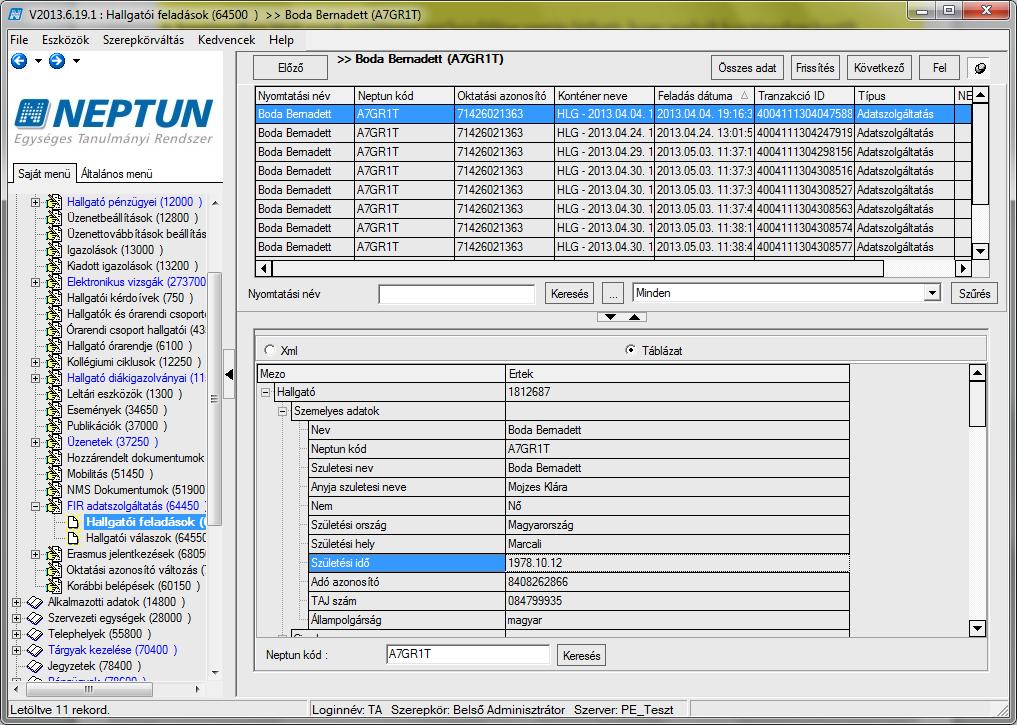Switch to the Saját menü tab
The image size is (1017, 725).
[x=44, y=174]
